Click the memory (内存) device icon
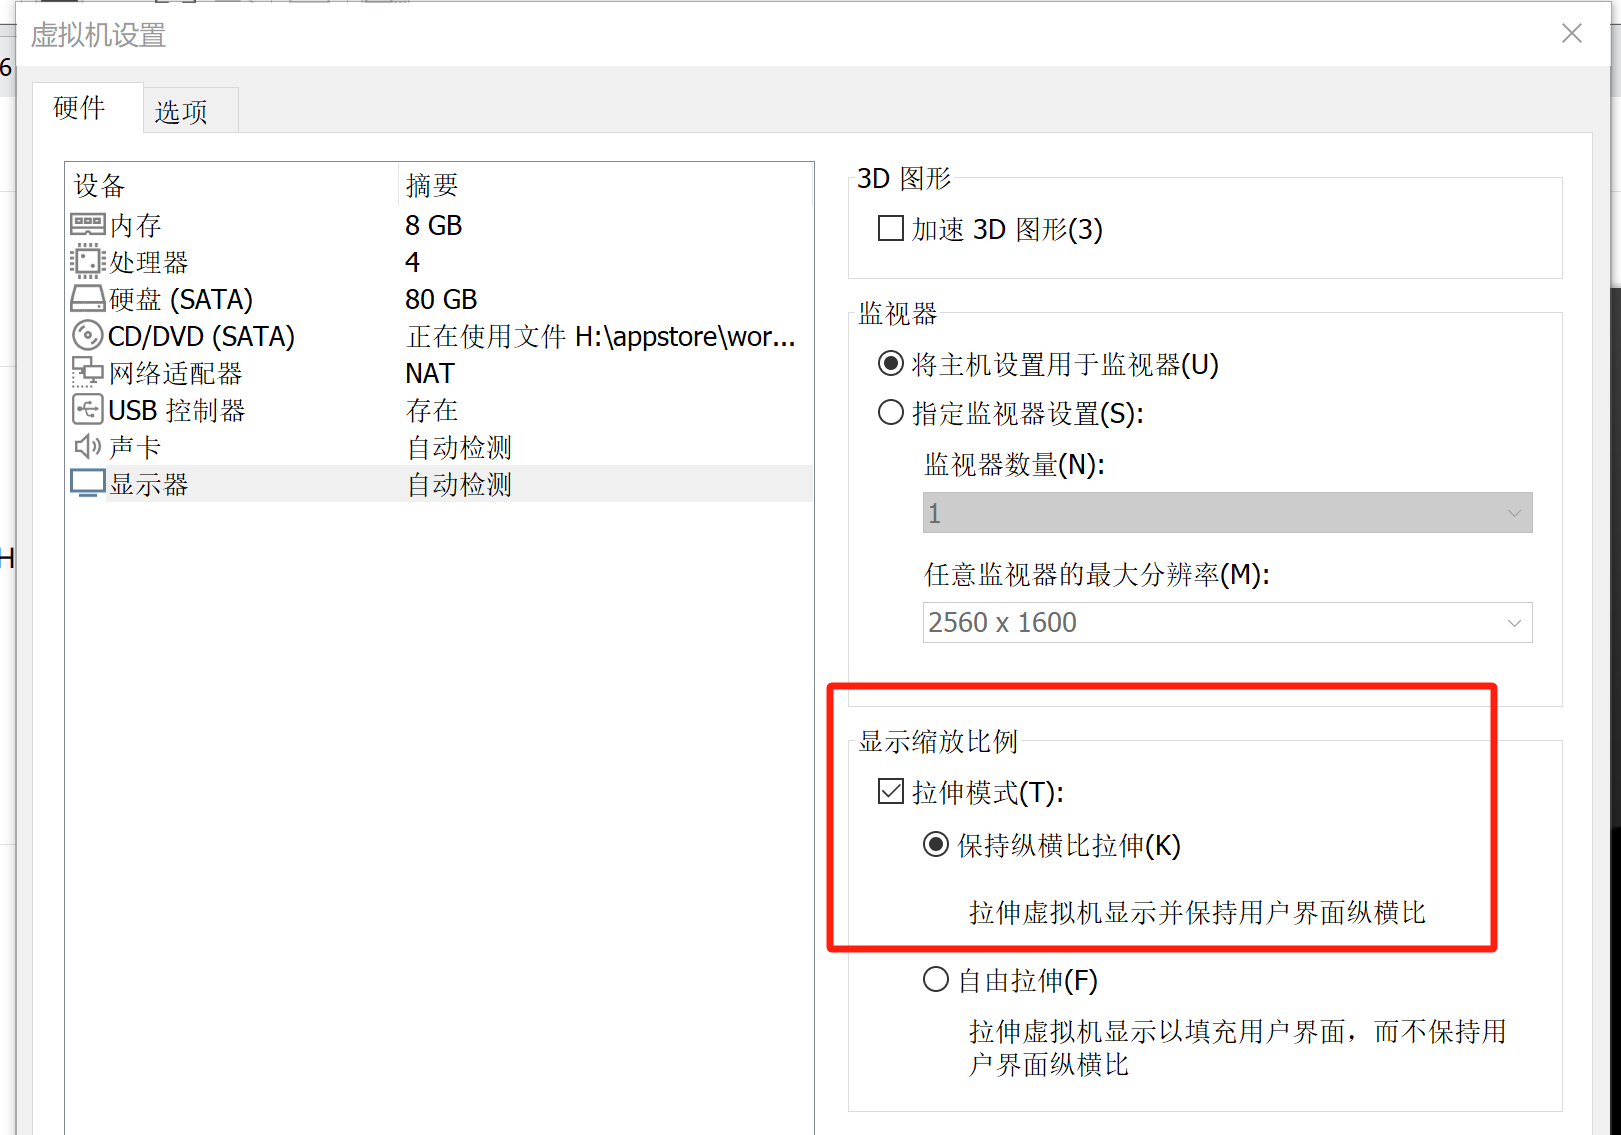This screenshot has width=1621, height=1135. coord(87,225)
